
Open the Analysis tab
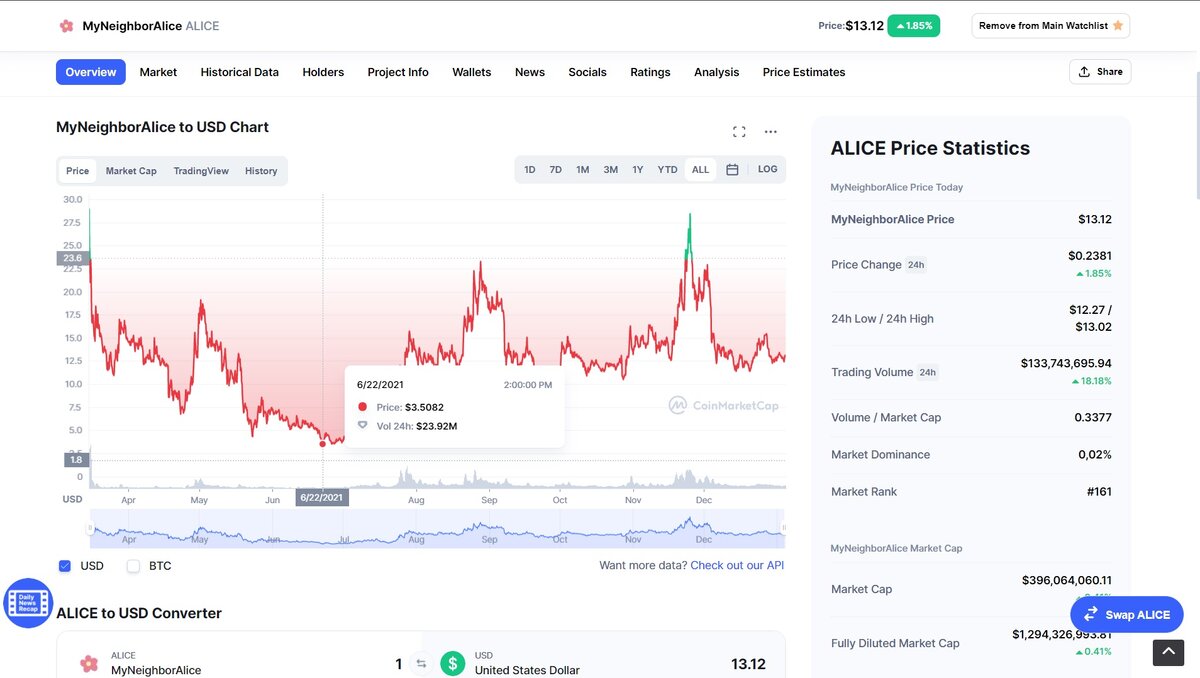pos(717,72)
